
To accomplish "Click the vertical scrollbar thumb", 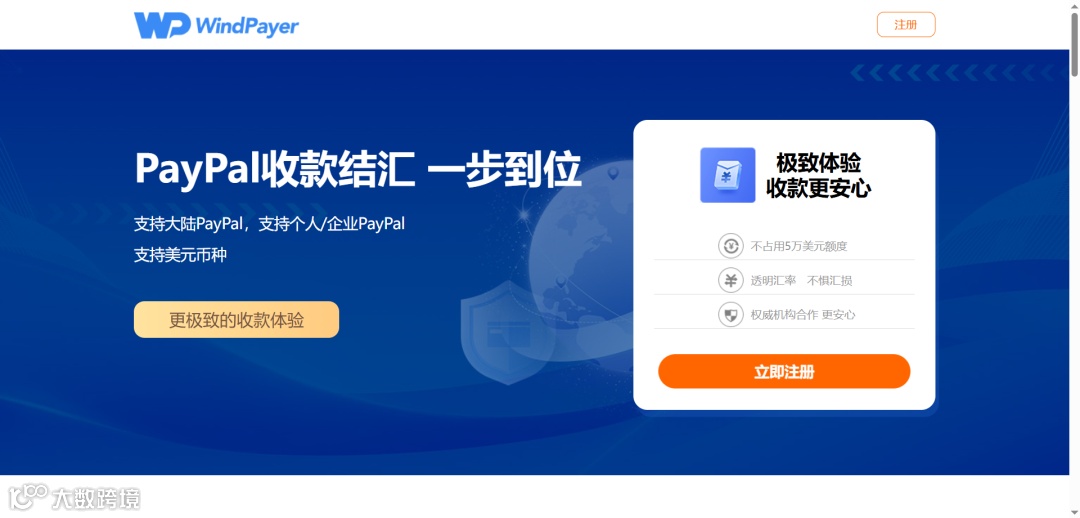I will 1074,45.
